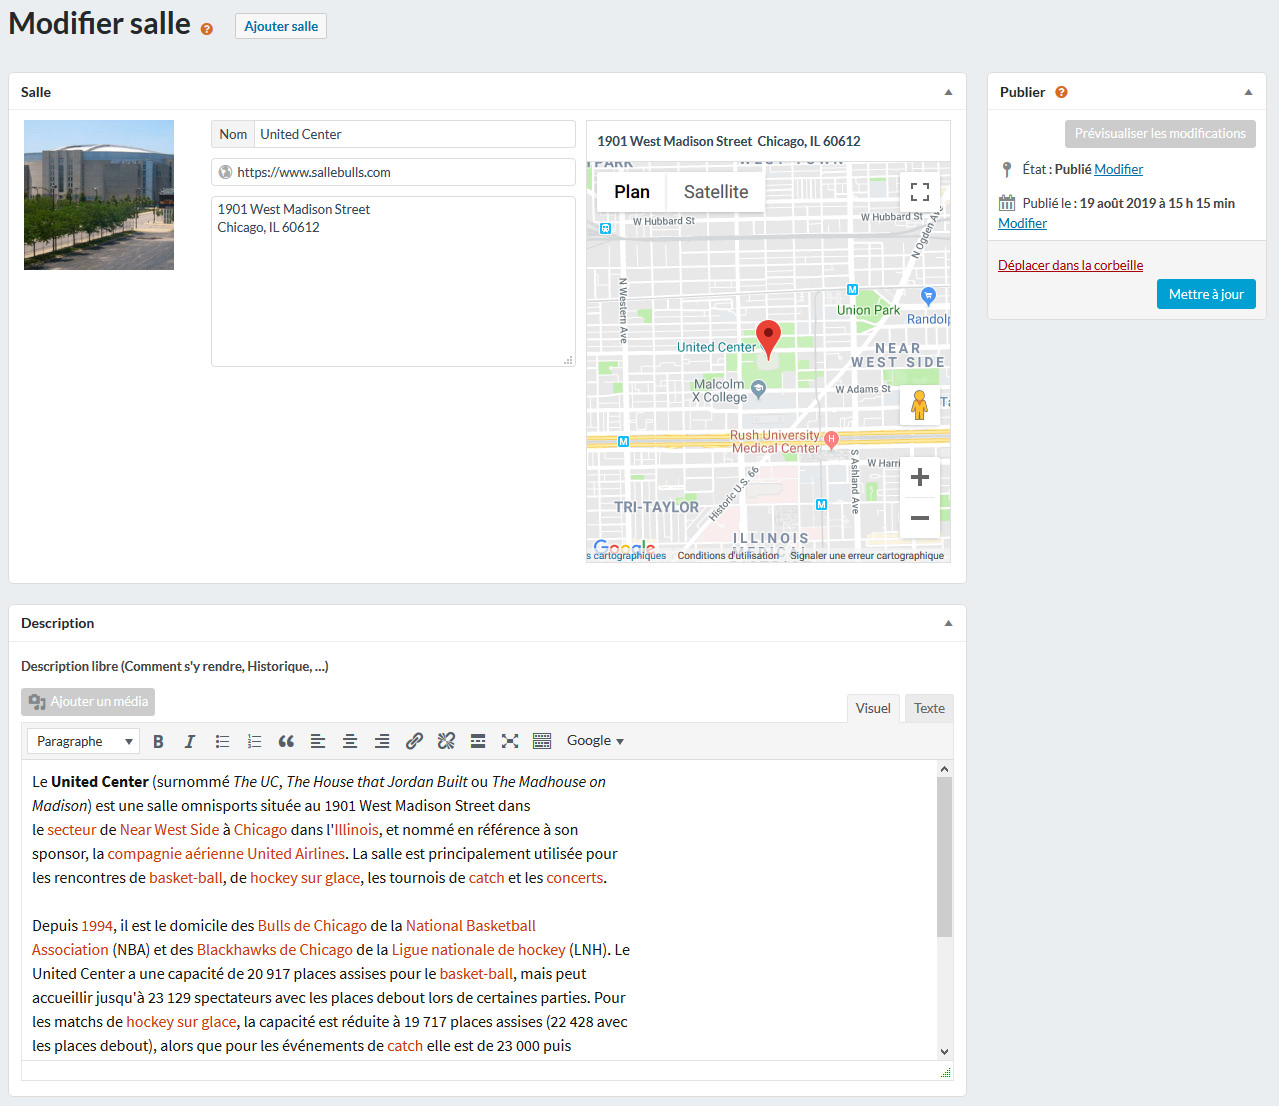Open the Paragraphe format dropdown

click(x=84, y=741)
